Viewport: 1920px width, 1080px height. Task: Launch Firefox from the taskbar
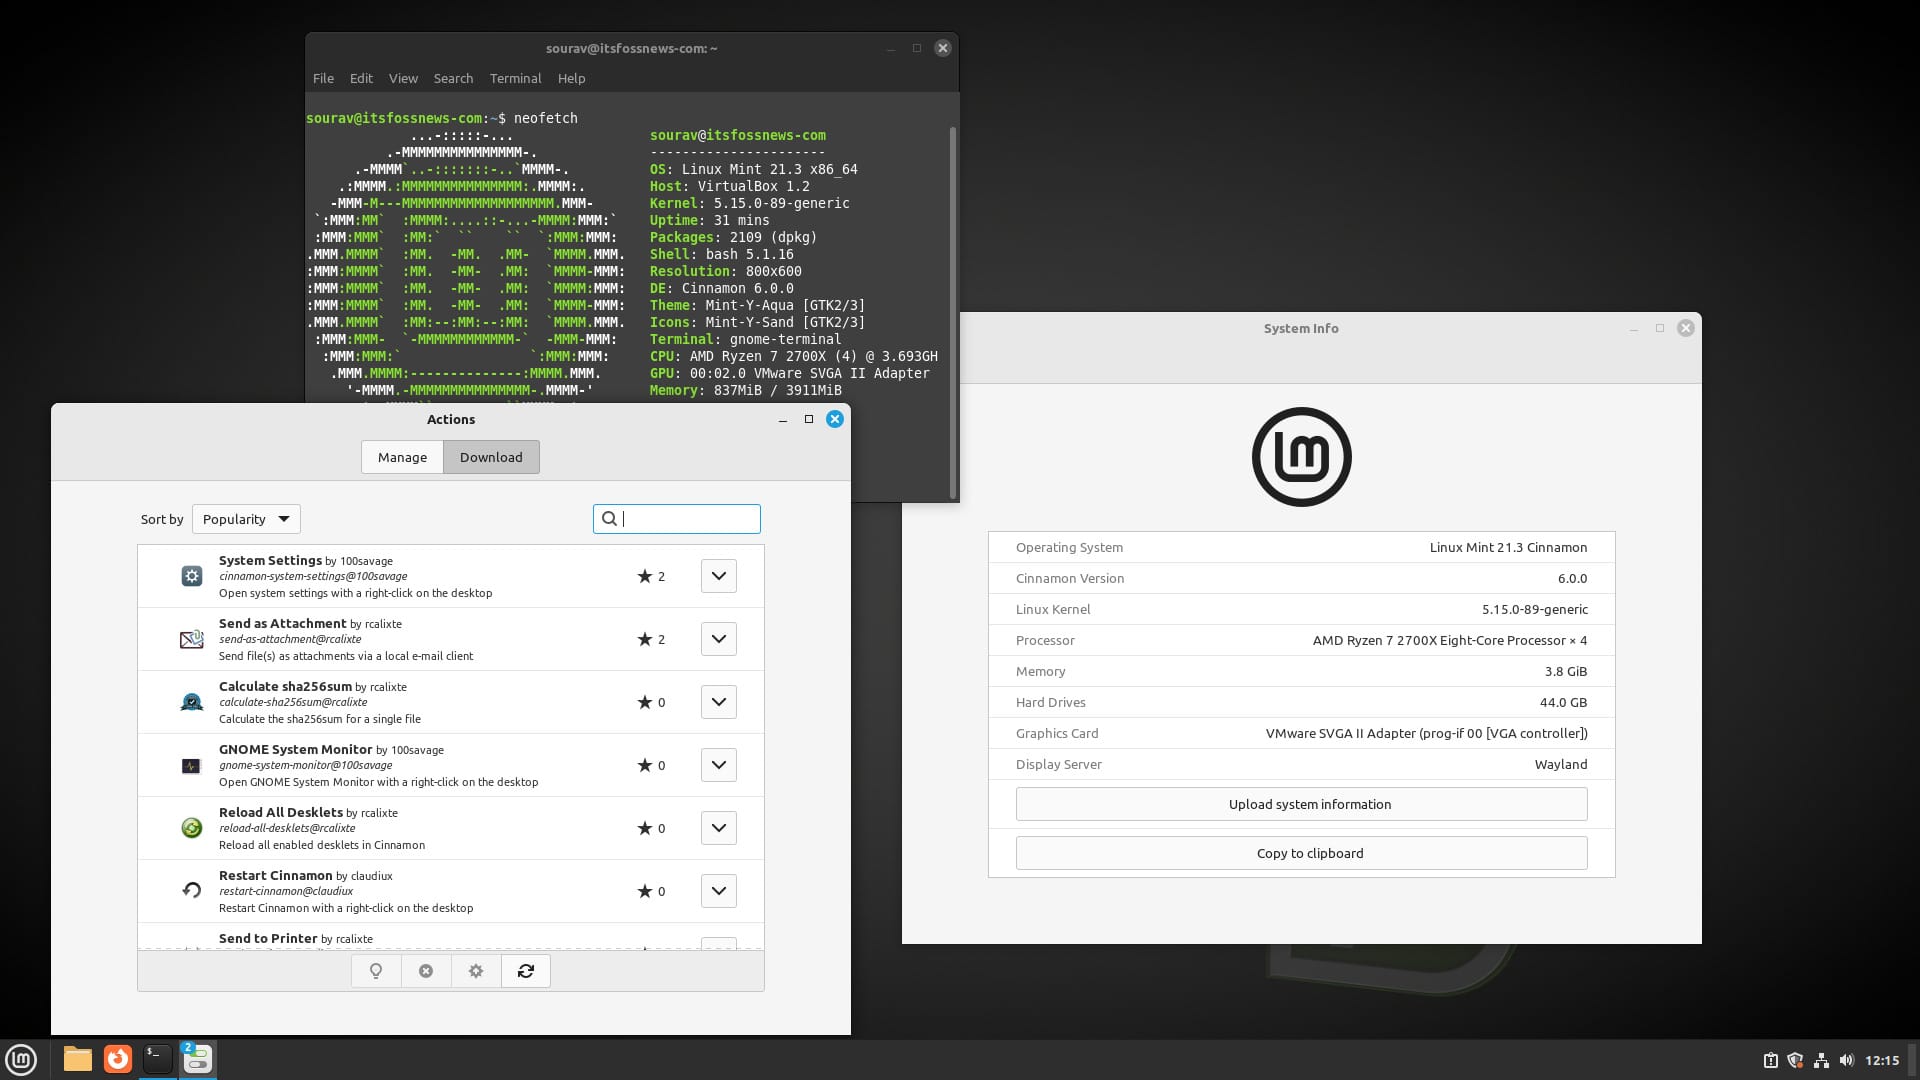118,1059
